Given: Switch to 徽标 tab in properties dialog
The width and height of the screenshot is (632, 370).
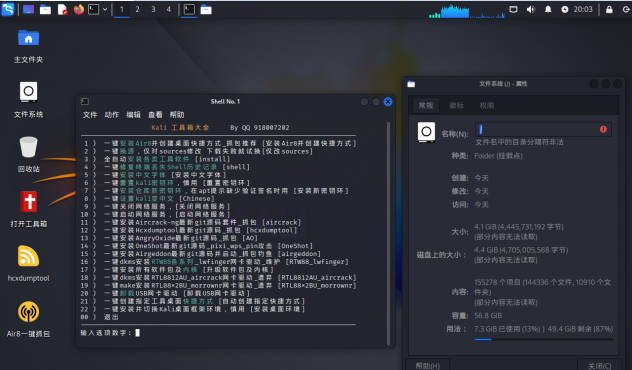Looking at the screenshot, I should (456, 106).
